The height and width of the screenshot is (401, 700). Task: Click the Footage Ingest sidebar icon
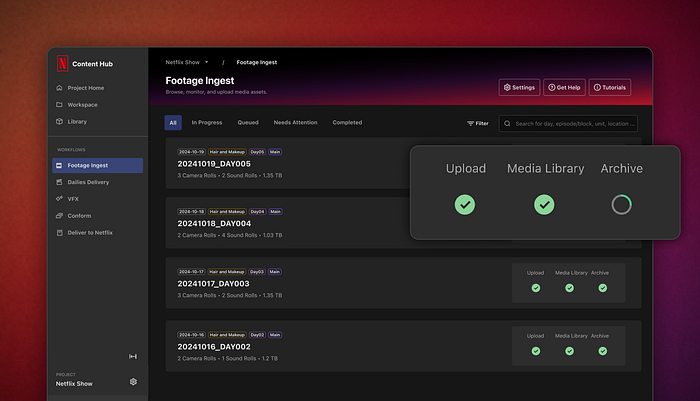coord(59,165)
